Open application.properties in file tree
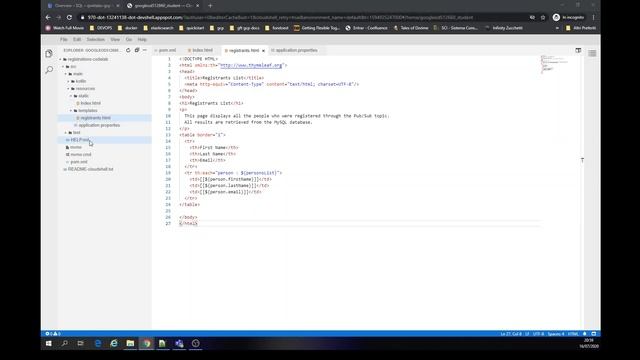The width and height of the screenshot is (640, 360). tap(99, 125)
